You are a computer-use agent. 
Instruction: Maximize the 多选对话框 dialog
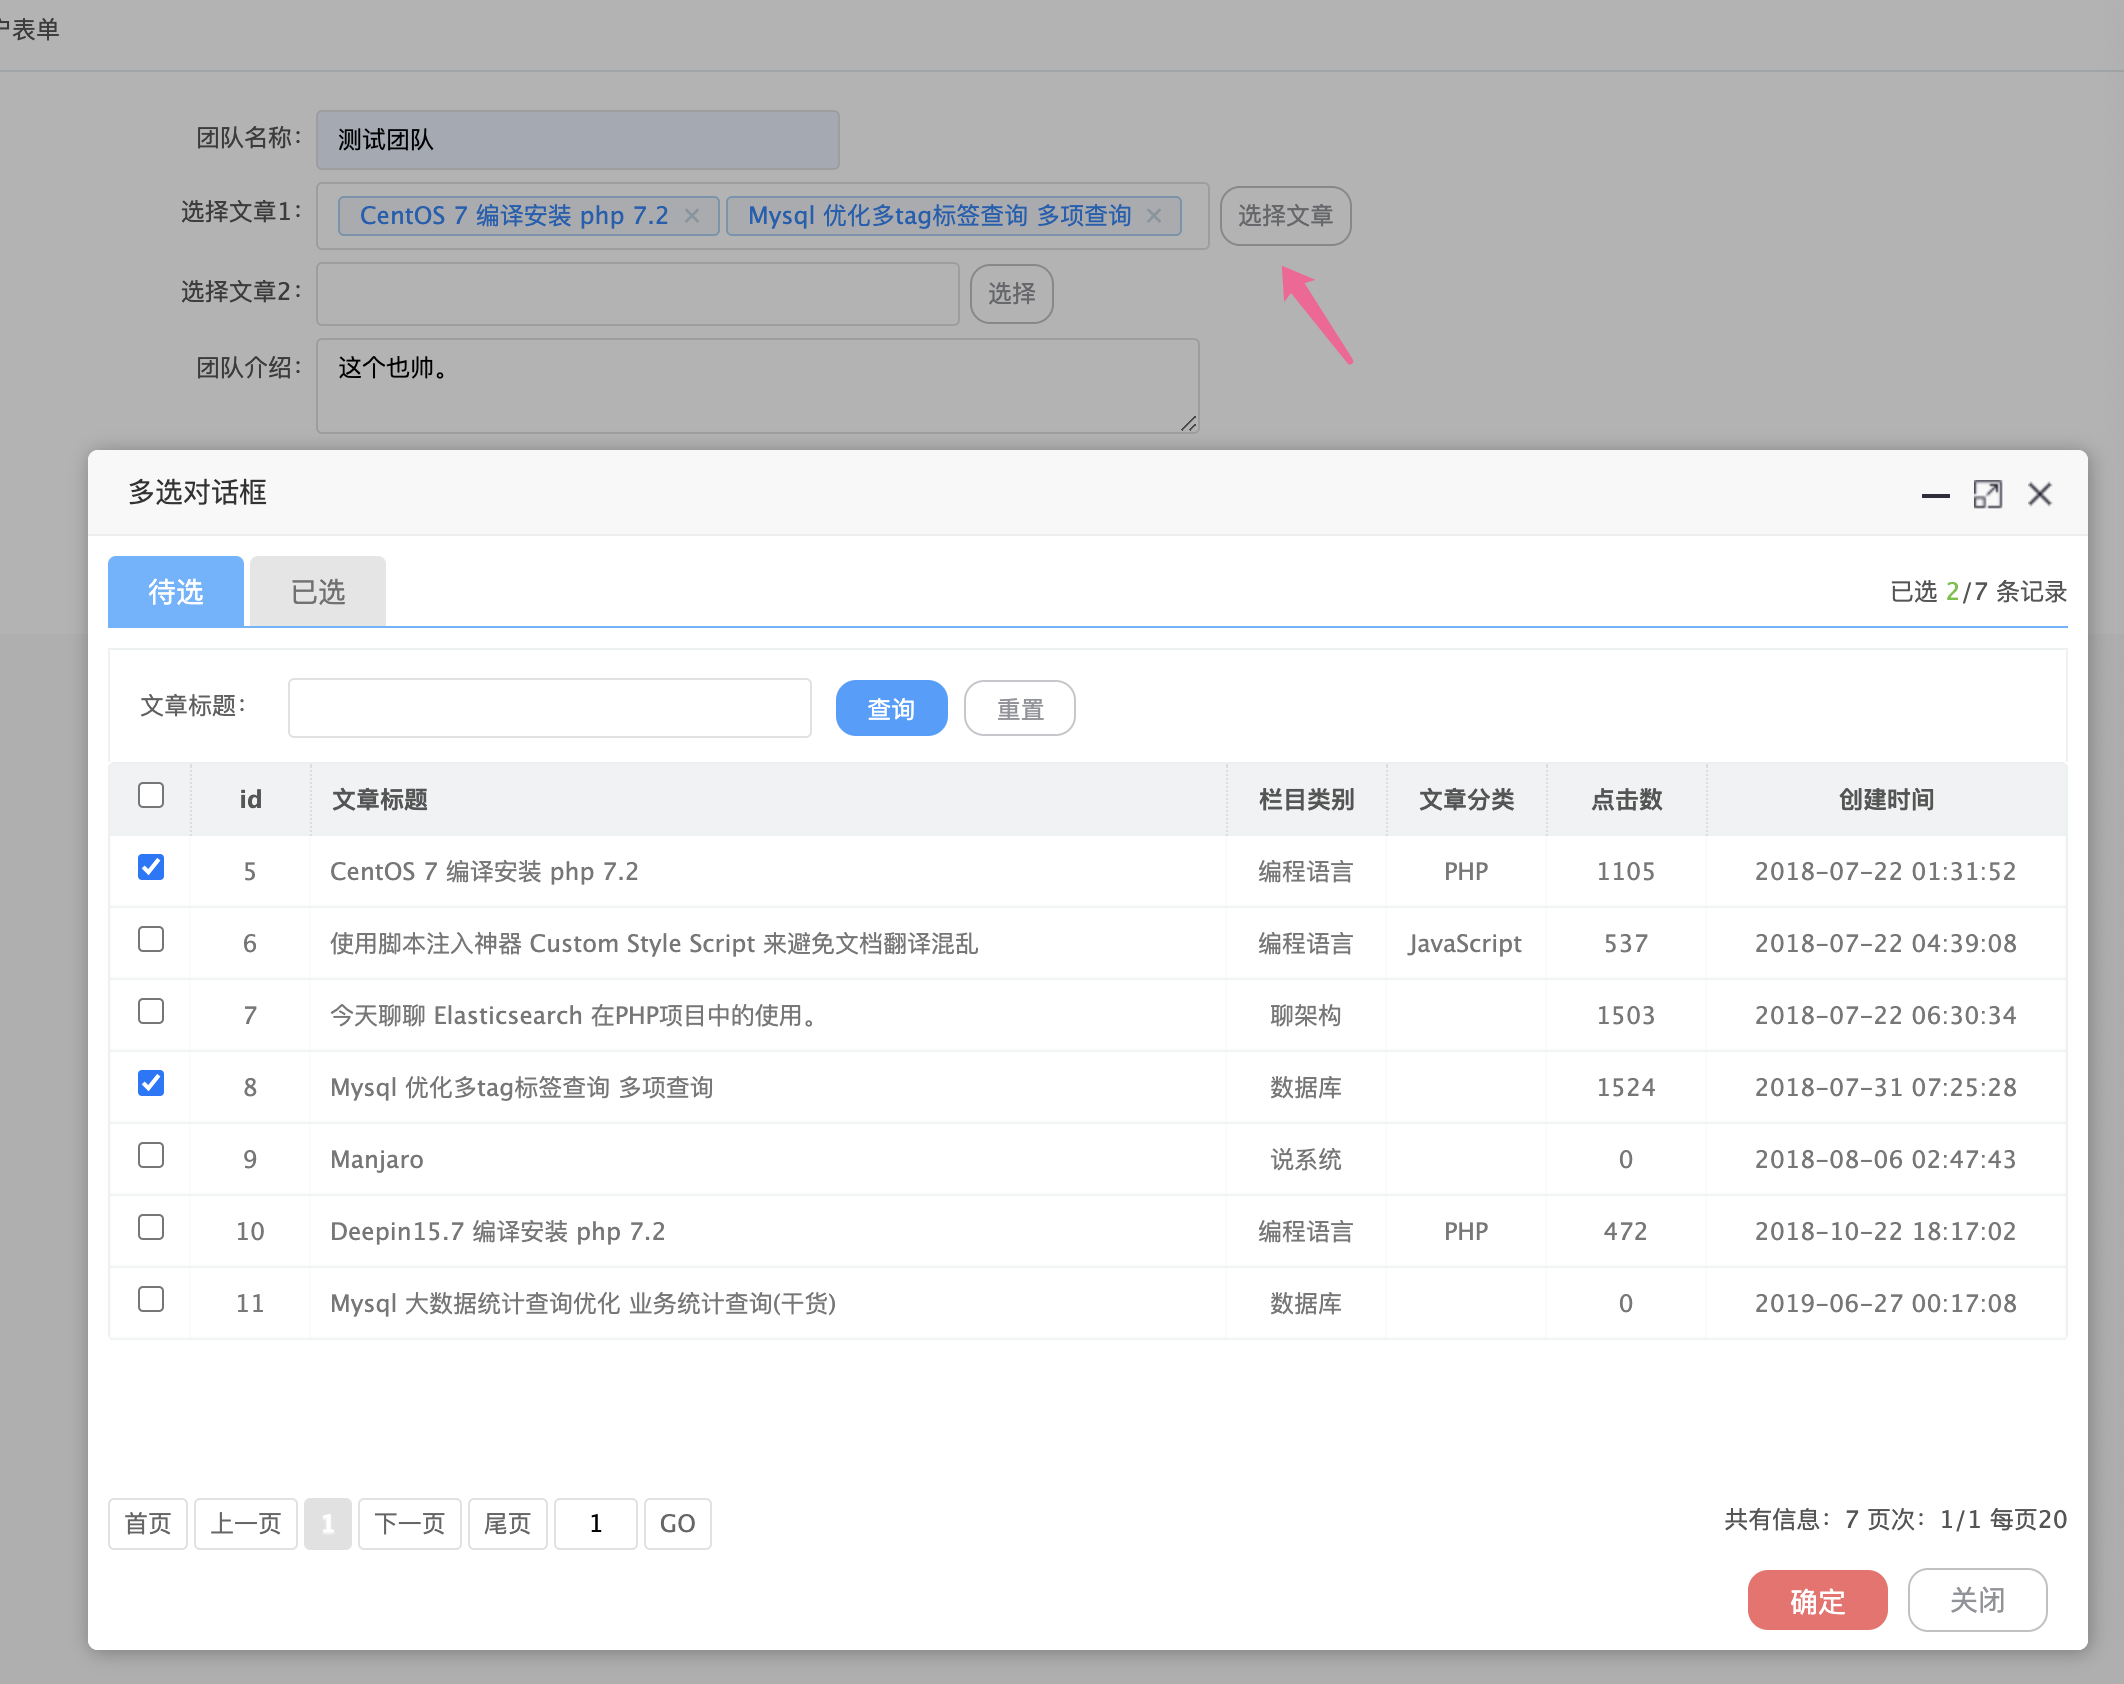(1987, 494)
